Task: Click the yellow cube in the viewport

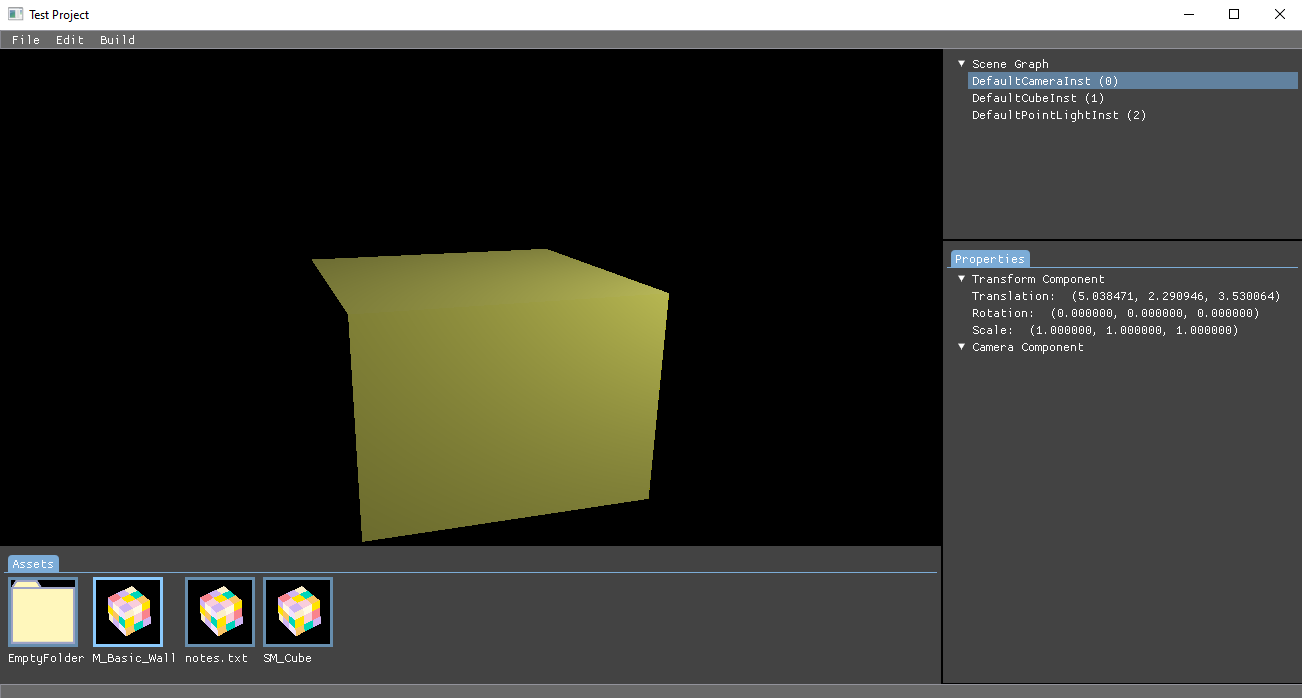Action: click(500, 400)
